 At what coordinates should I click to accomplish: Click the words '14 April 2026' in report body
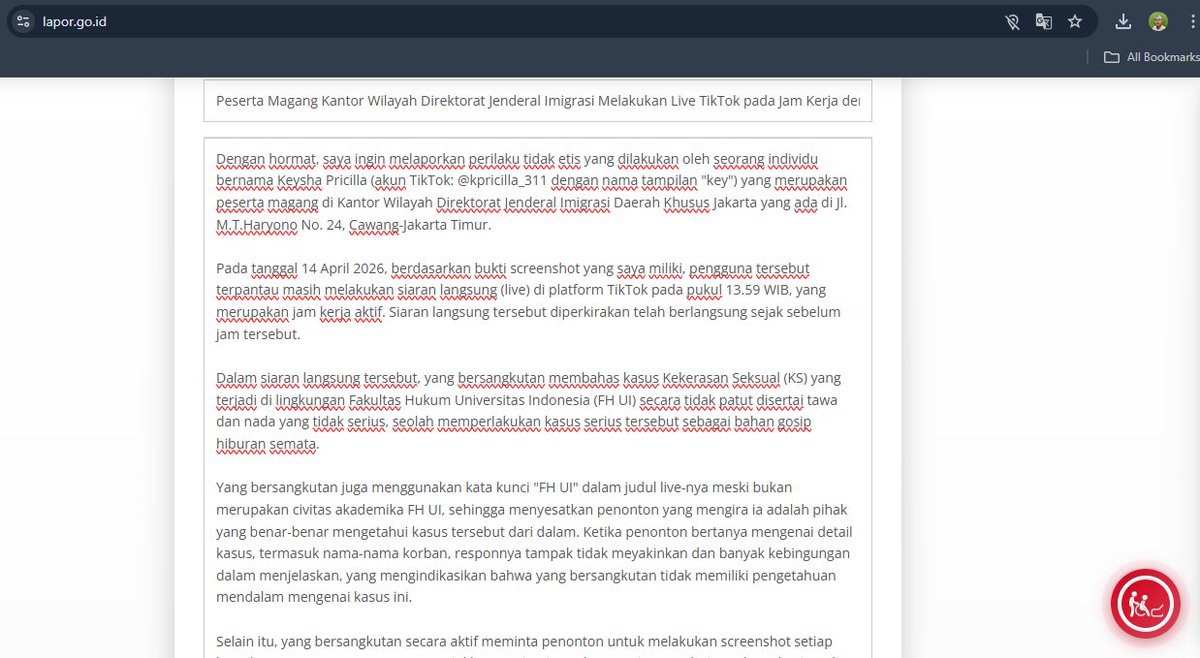[x=344, y=269]
